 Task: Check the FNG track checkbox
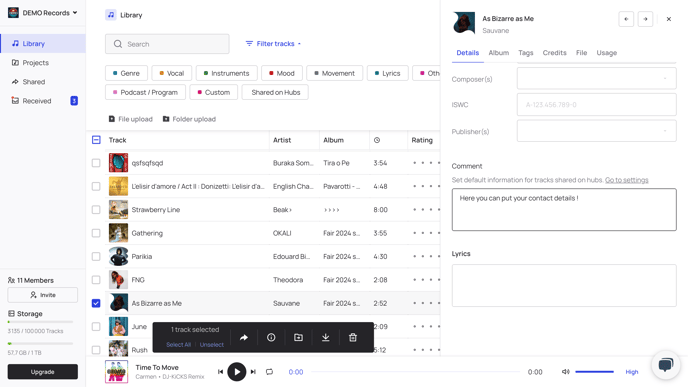[x=96, y=280]
